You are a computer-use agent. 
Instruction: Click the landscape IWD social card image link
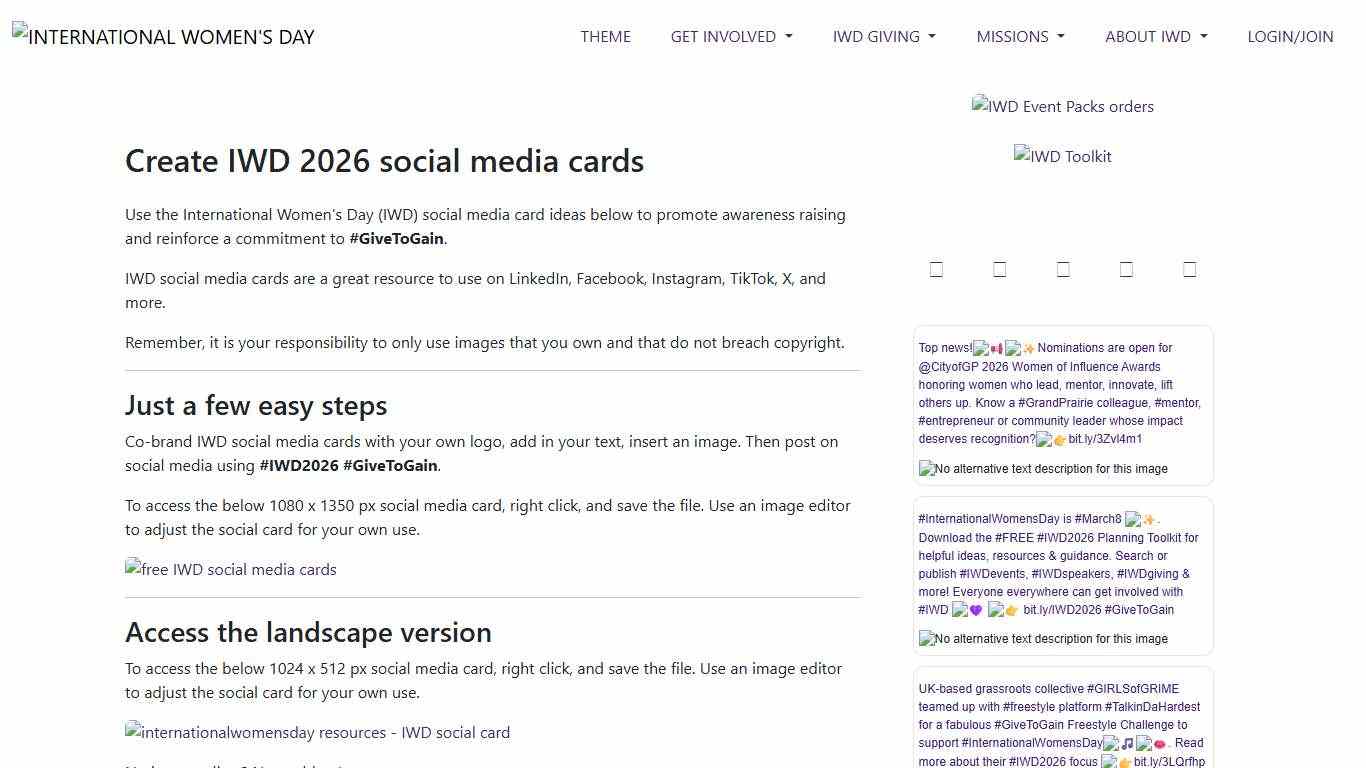click(317, 732)
